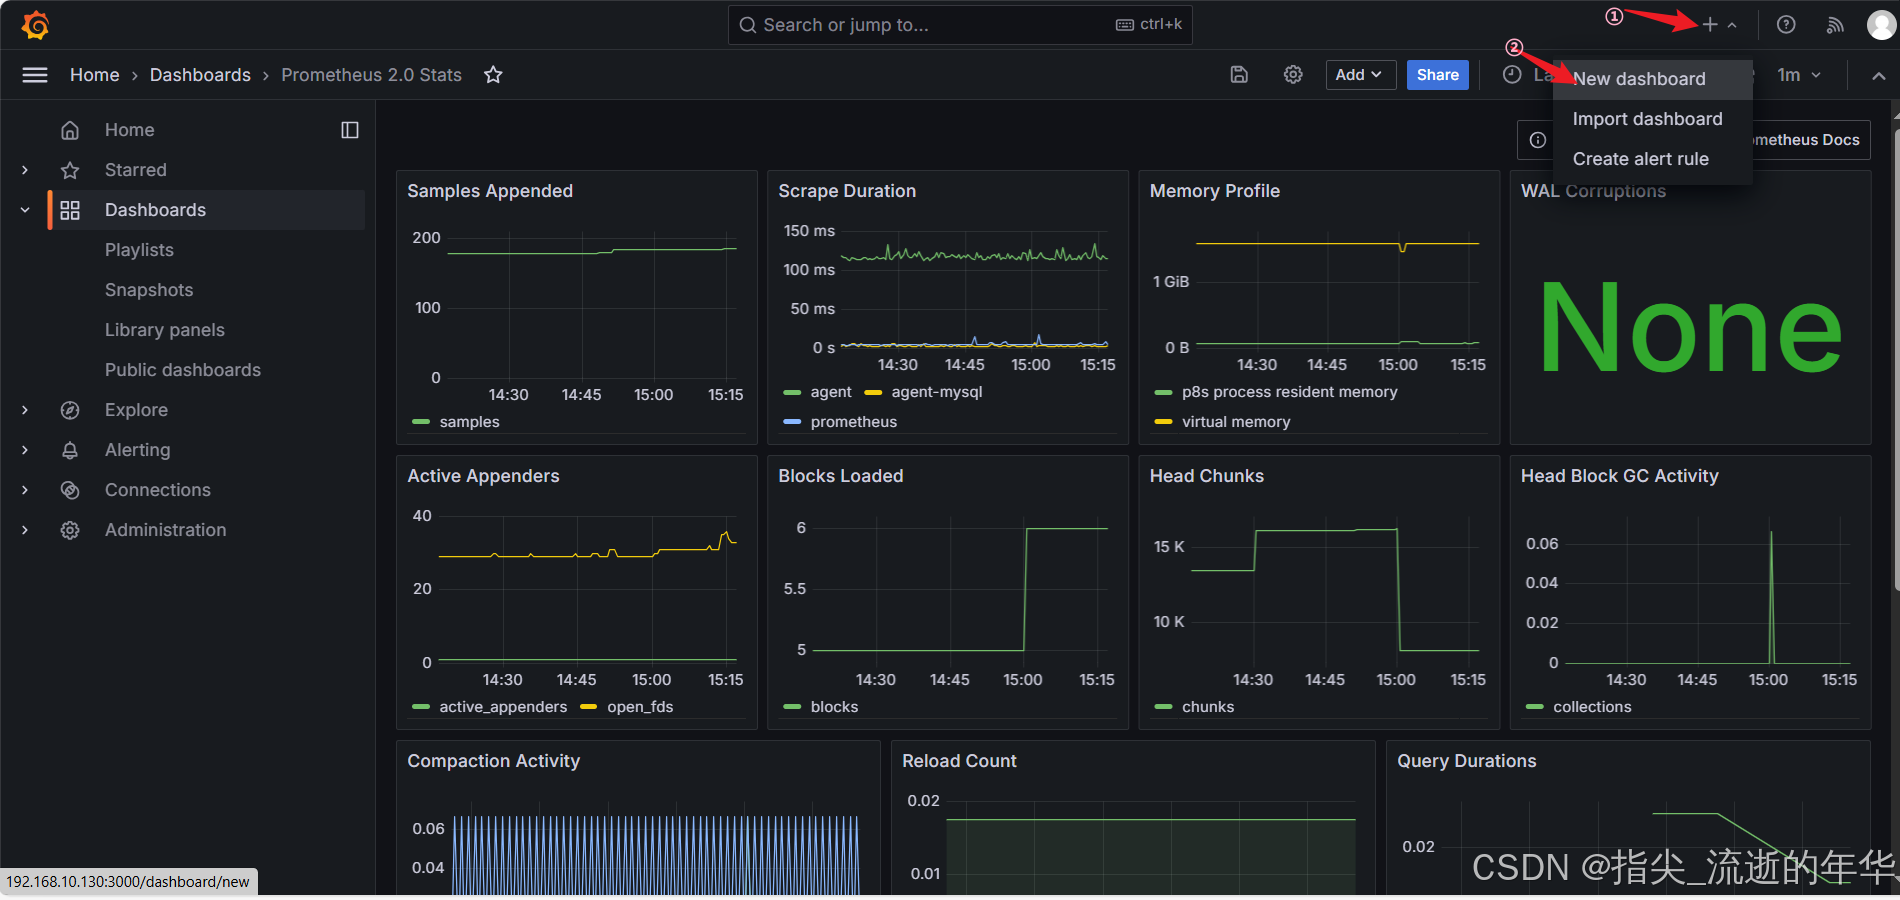Collapse the top toolbar with chevron-up

point(1879,76)
